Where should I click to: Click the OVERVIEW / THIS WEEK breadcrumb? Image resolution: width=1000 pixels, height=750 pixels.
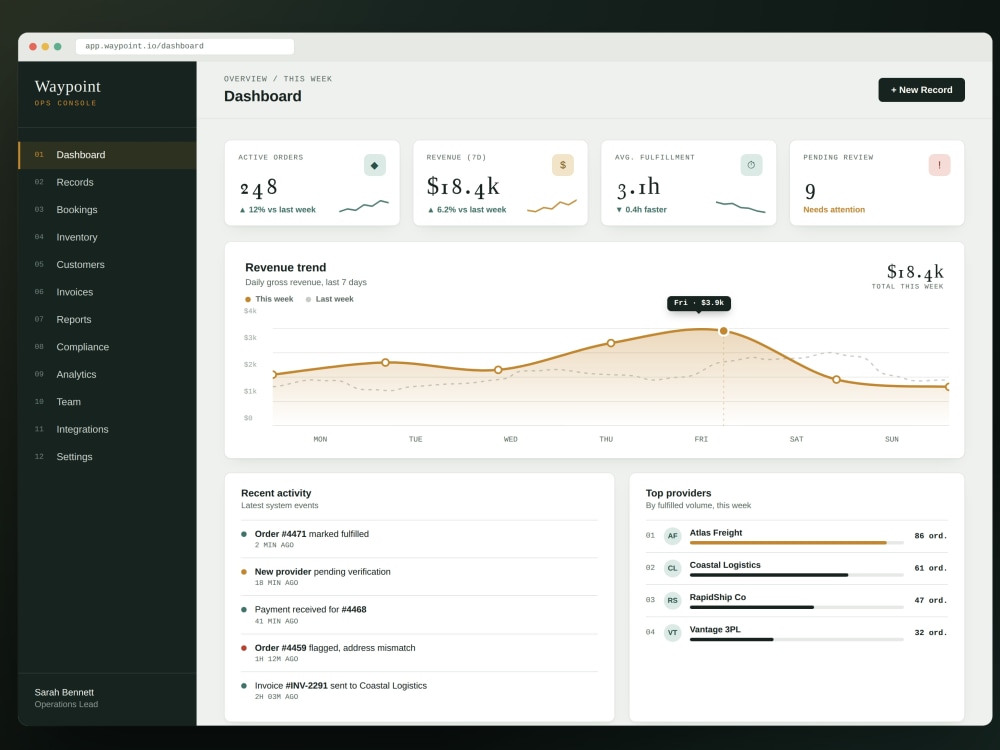click(x=277, y=79)
